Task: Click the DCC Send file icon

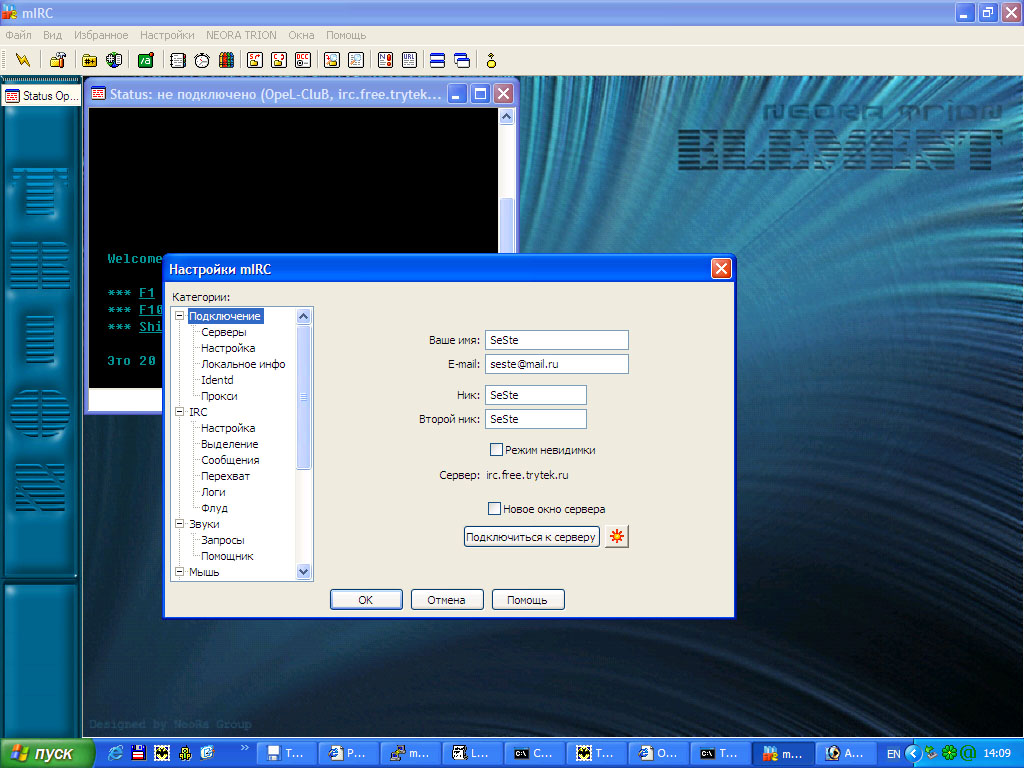Action: (255, 60)
